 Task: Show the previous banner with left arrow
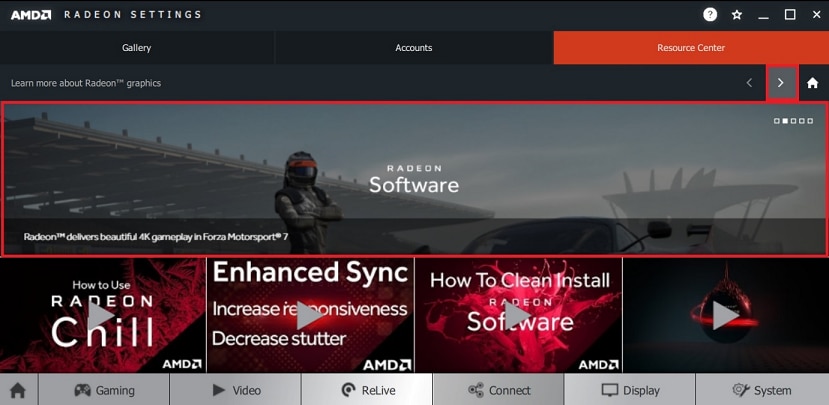pyautogui.click(x=749, y=83)
